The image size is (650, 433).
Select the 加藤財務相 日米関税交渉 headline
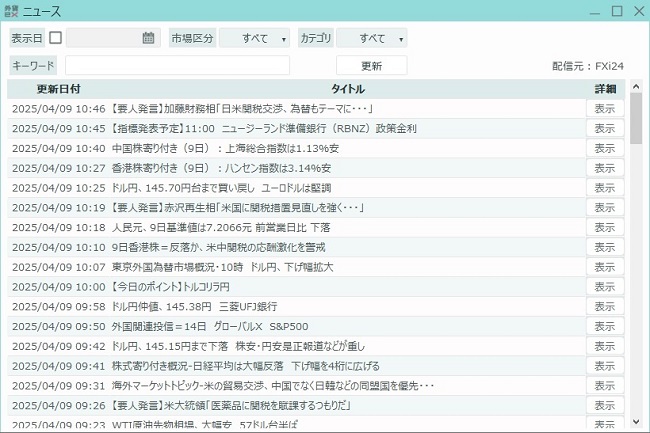pos(243,109)
